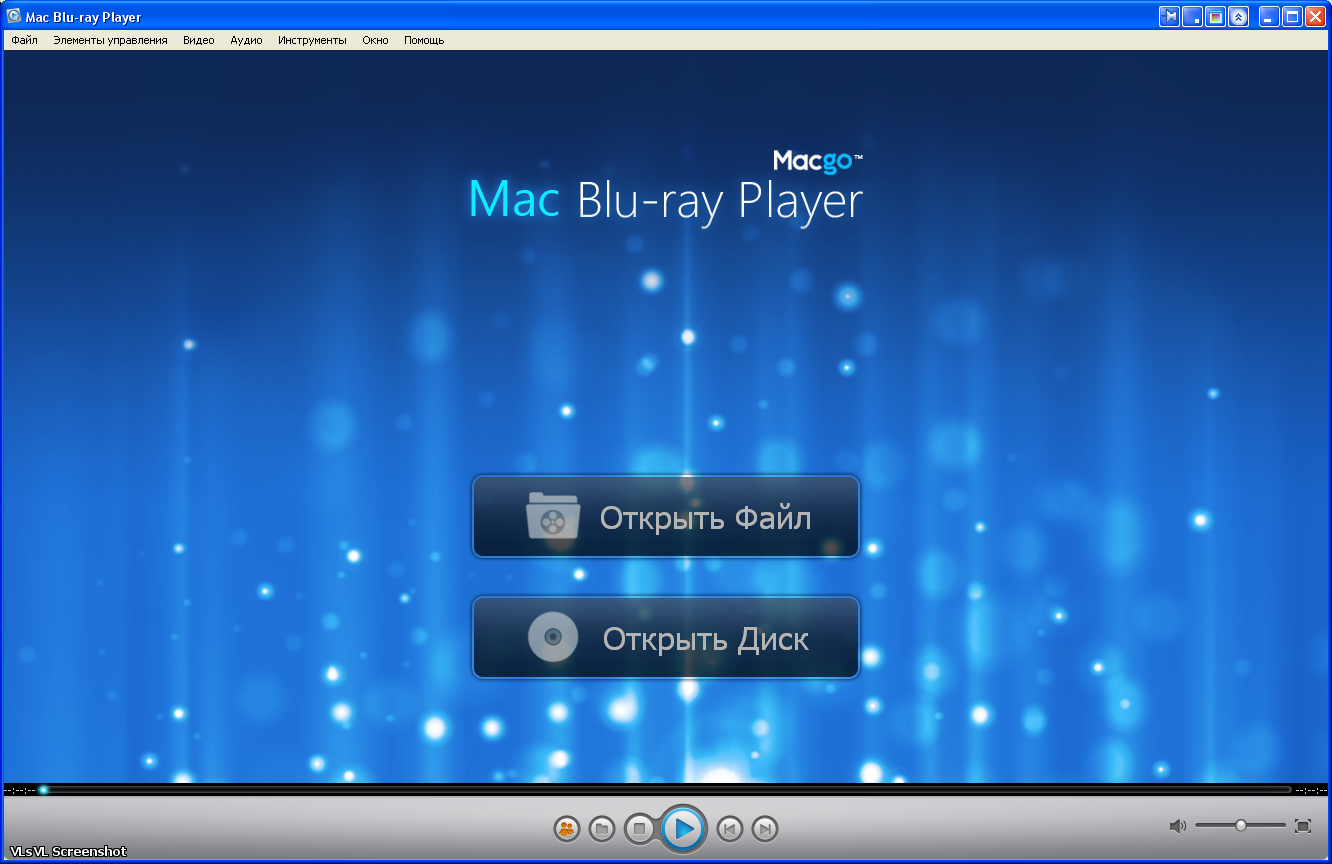
Task: Click the app icon in the title bar
Action: pos(14,16)
